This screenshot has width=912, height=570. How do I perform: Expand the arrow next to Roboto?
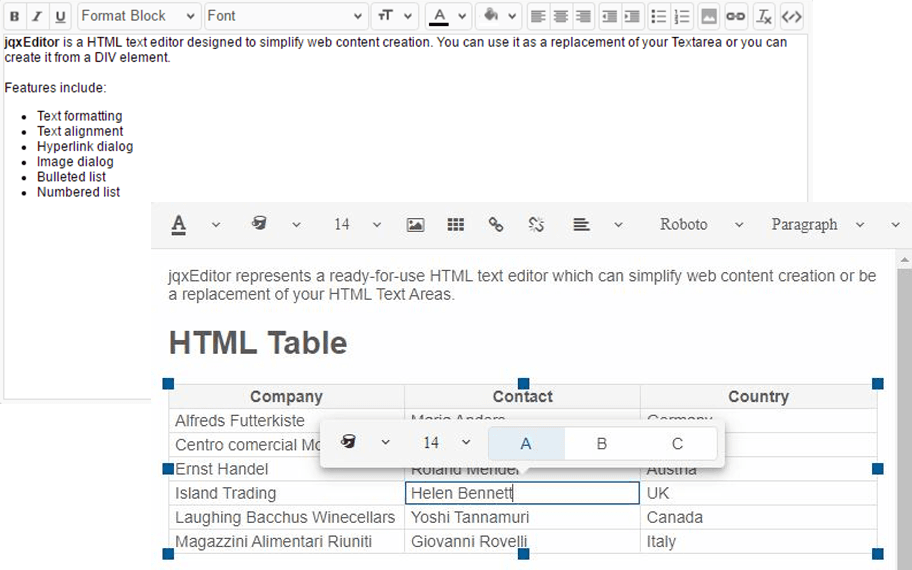[x=739, y=225]
